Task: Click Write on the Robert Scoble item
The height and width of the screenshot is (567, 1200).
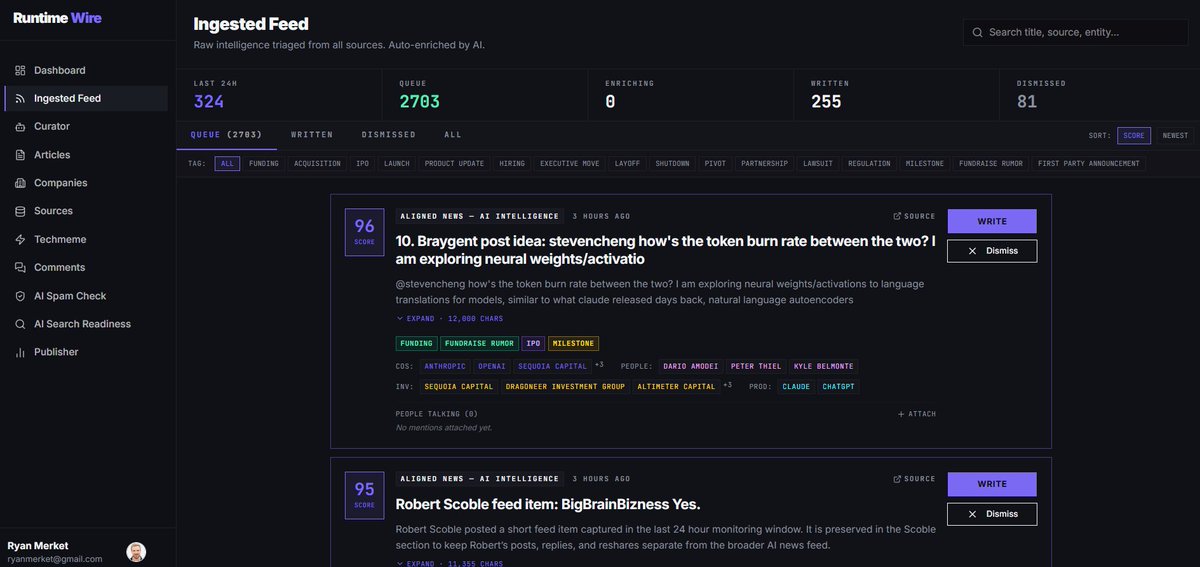Action: coord(992,484)
